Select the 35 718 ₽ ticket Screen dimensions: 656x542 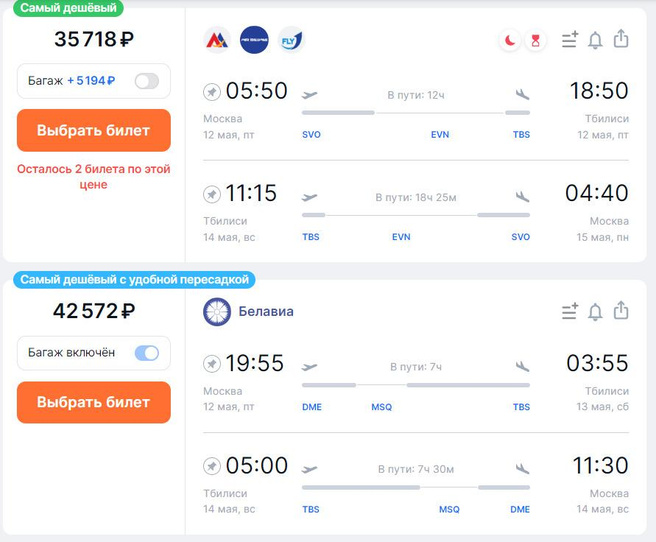pyautogui.click(x=94, y=130)
